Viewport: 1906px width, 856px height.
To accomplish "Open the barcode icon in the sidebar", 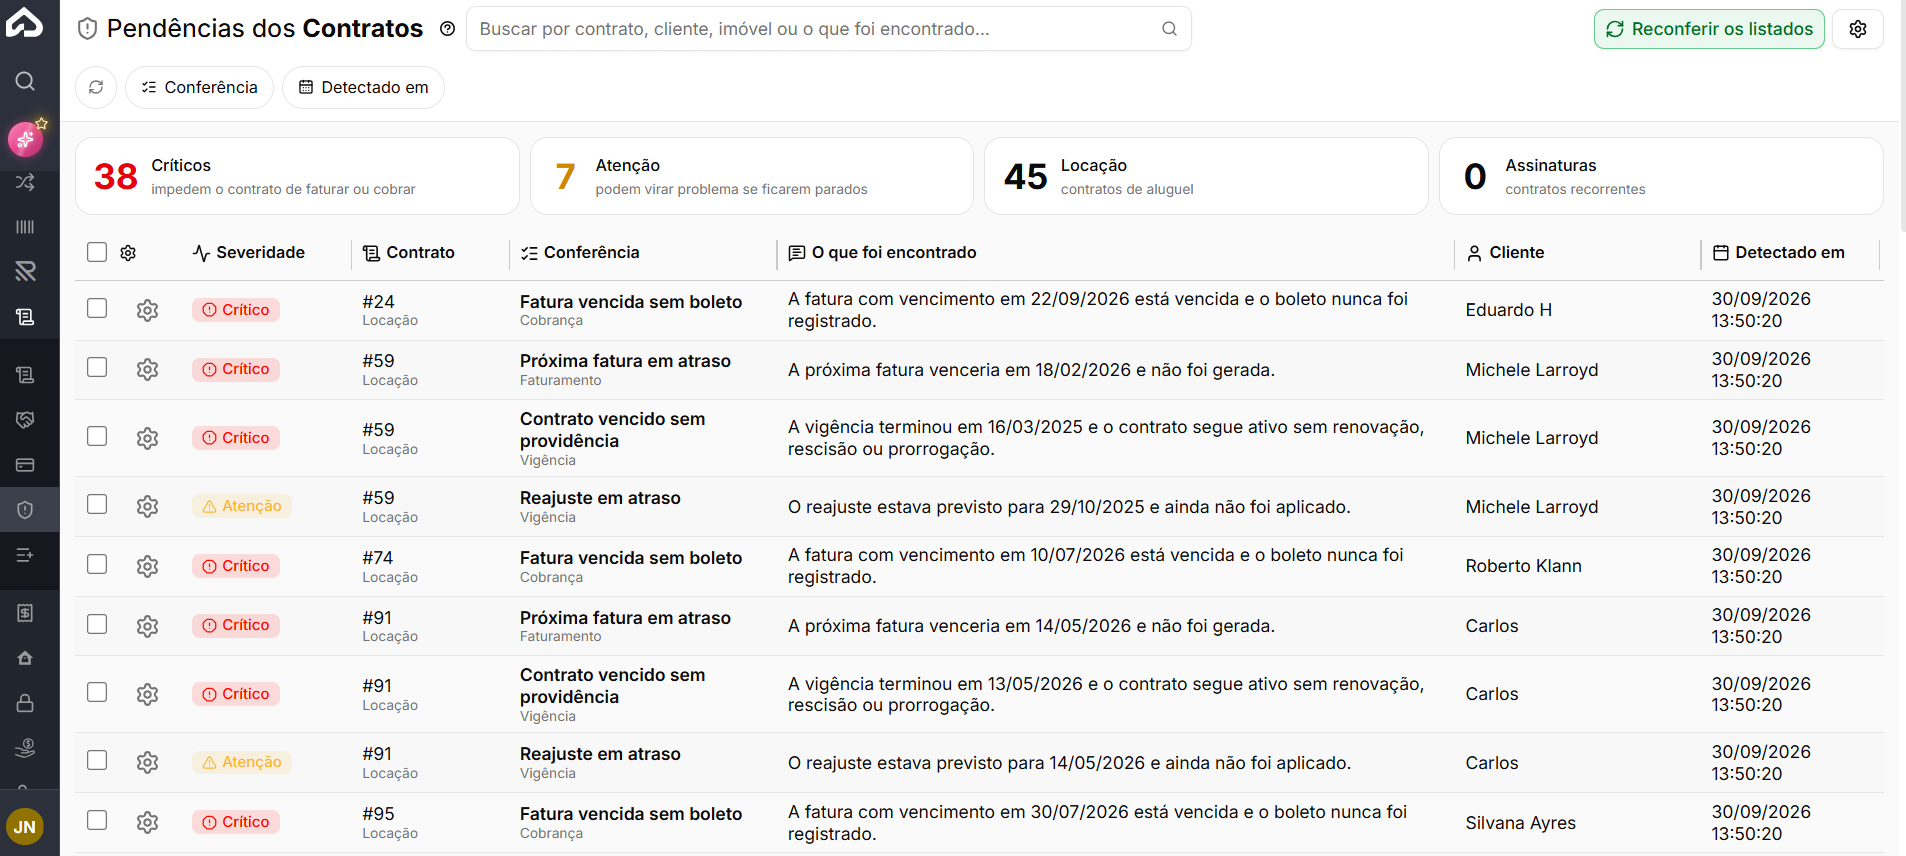I will pyautogui.click(x=25, y=227).
